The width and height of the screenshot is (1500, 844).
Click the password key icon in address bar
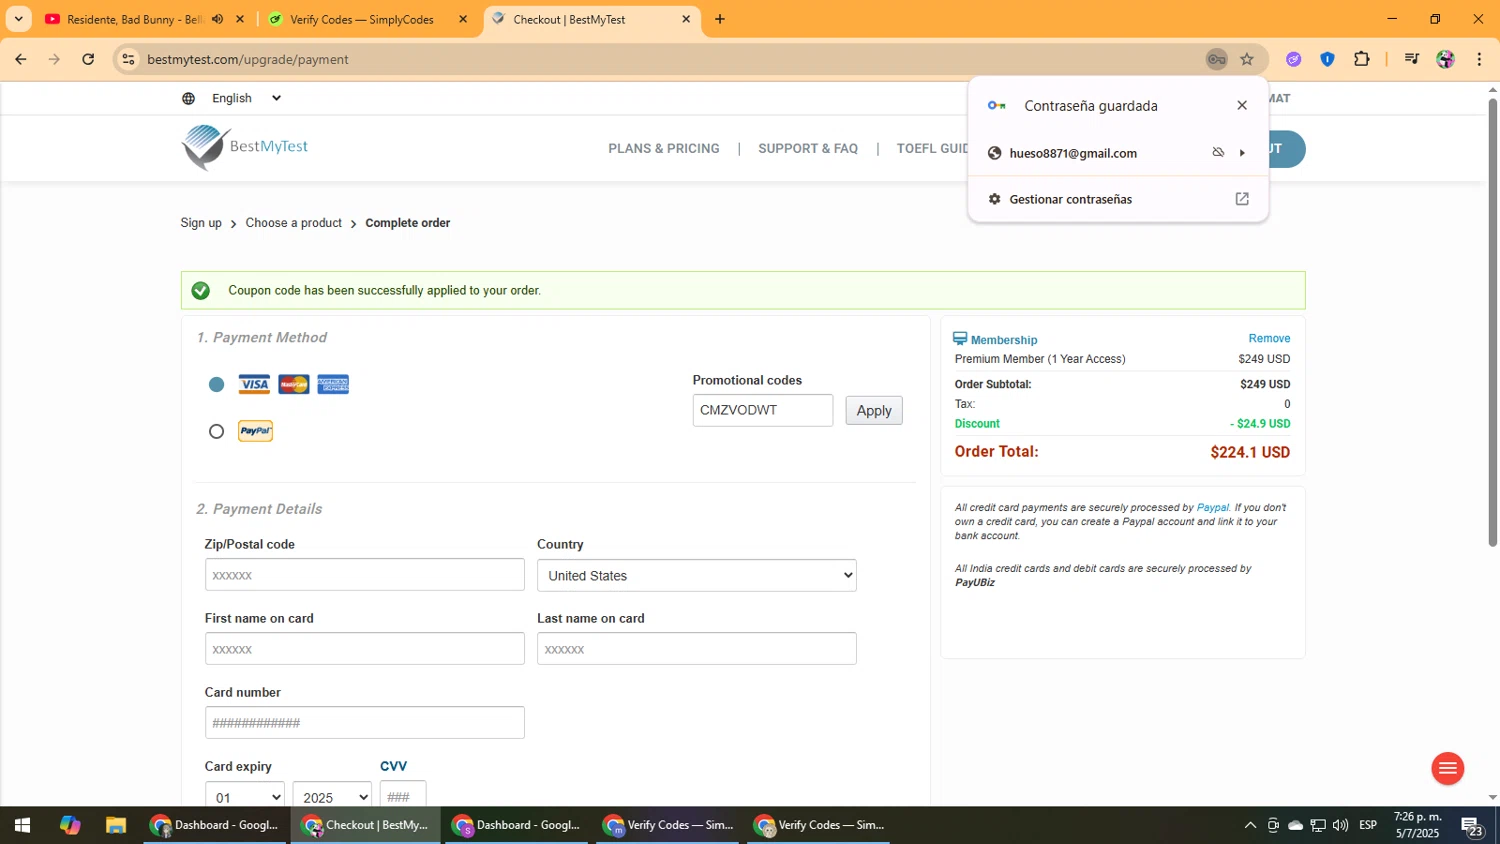point(1216,59)
